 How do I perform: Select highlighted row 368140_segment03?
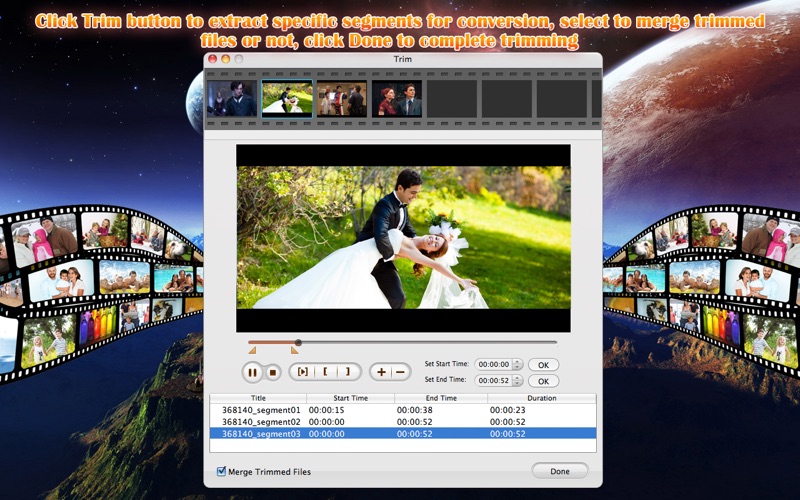403,434
